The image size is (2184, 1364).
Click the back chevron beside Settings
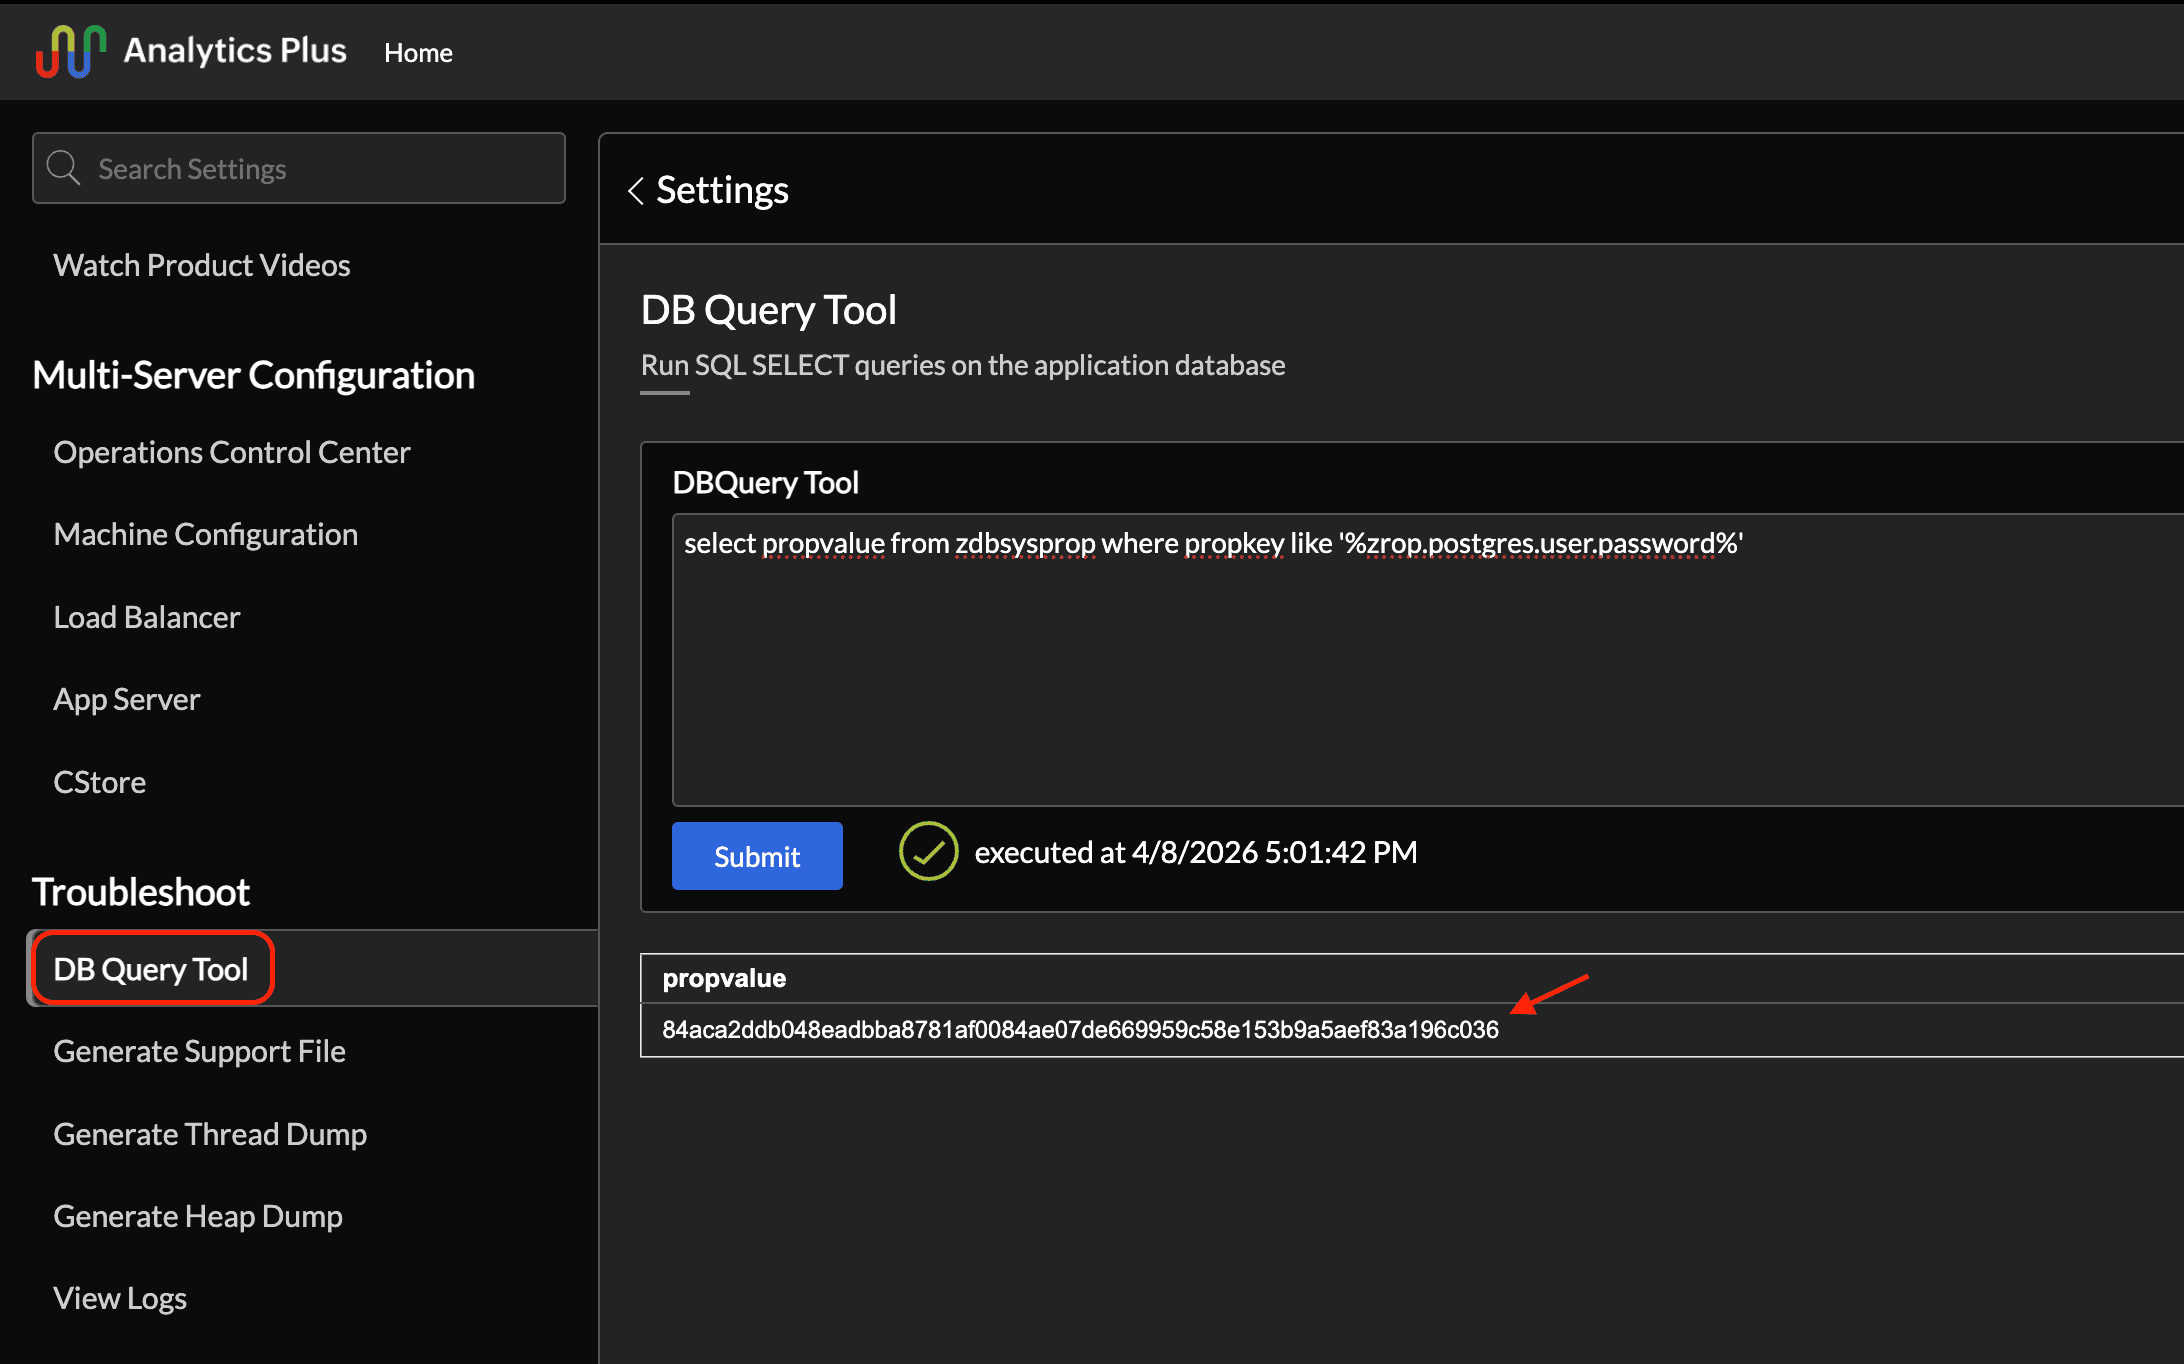pyautogui.click(x=635, y=190)
